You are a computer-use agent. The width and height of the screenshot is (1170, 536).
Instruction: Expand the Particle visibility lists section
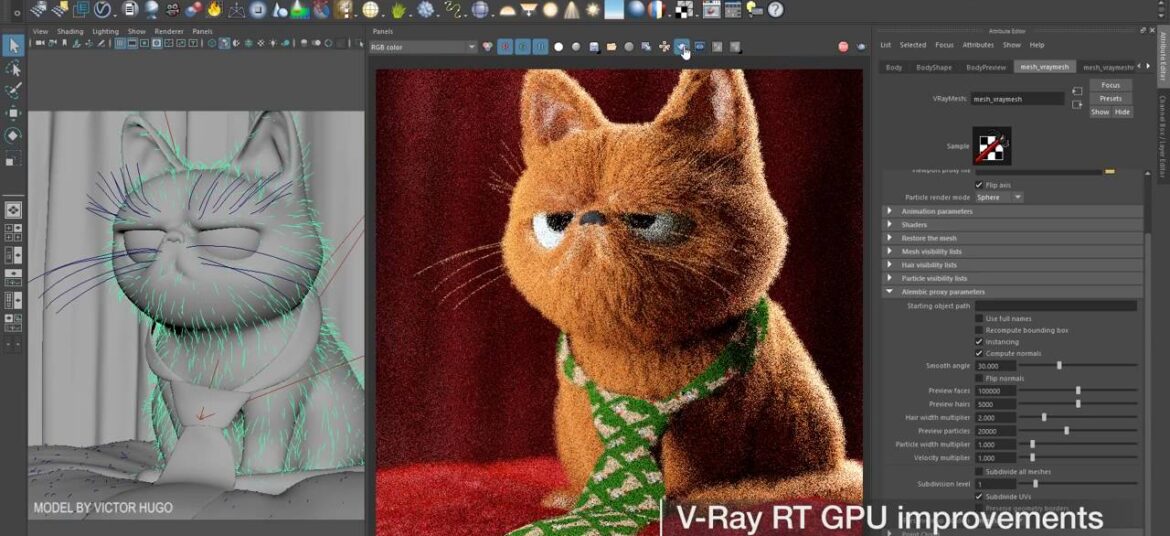tap(1013, 278)
